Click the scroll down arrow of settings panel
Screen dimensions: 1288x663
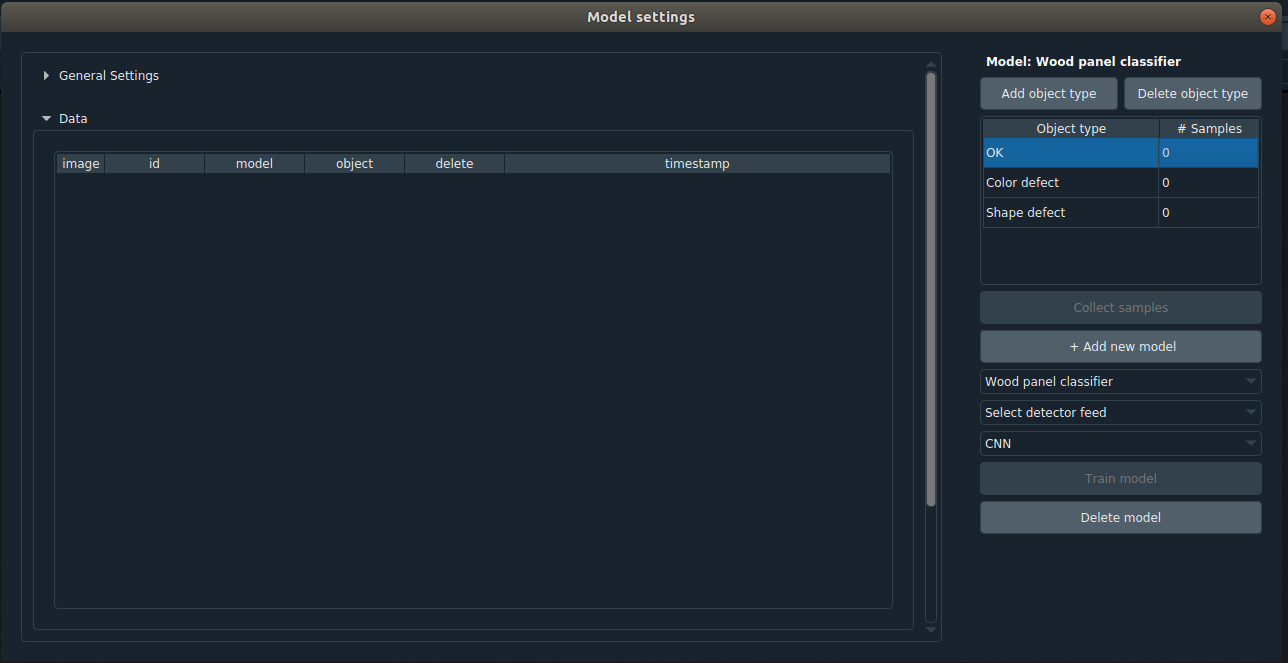point(931,630)
